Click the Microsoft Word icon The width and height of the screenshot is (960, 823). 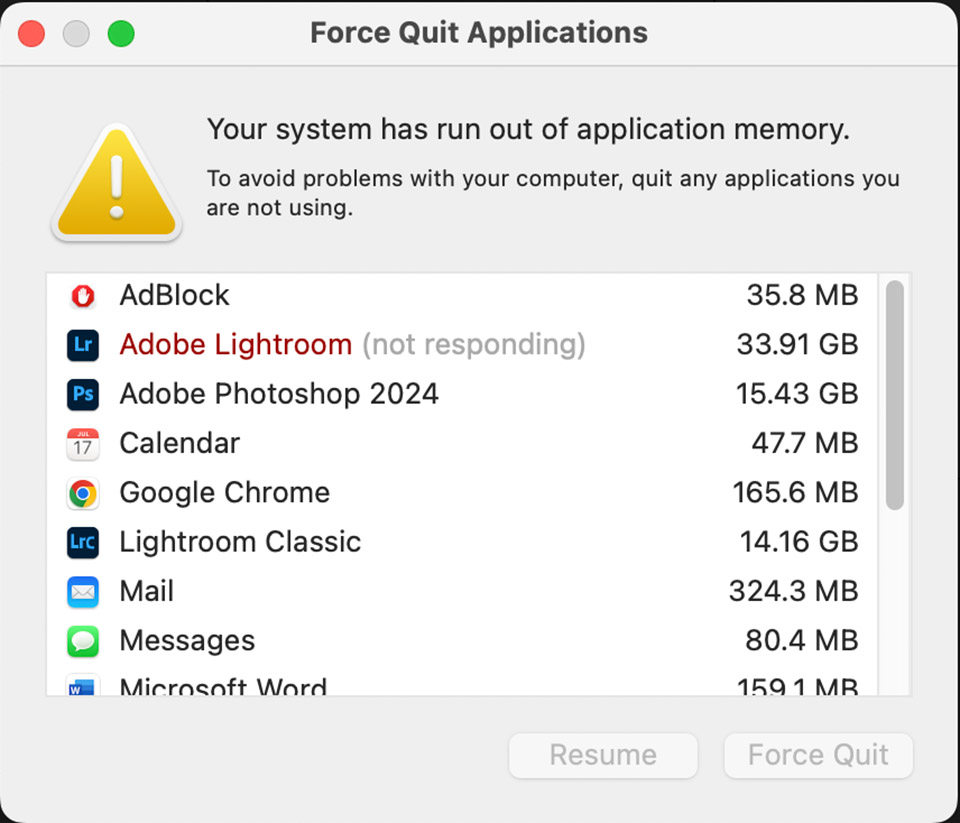pos(83,686)
